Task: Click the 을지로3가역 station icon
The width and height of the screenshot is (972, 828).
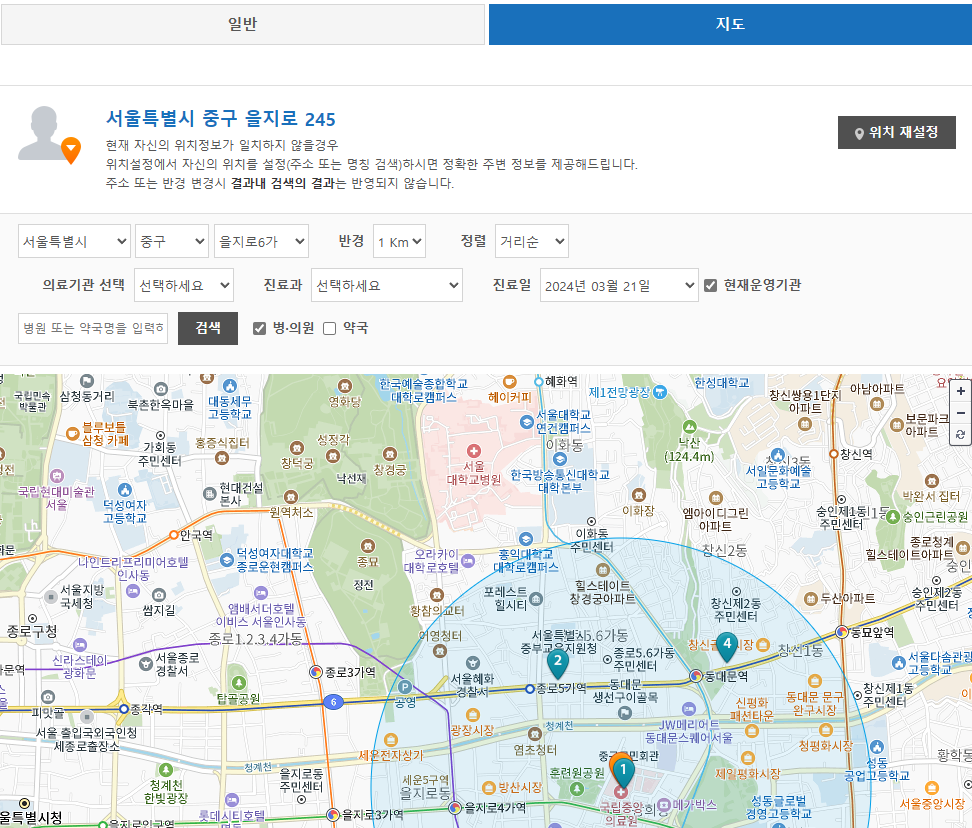Action: [333, 814]
